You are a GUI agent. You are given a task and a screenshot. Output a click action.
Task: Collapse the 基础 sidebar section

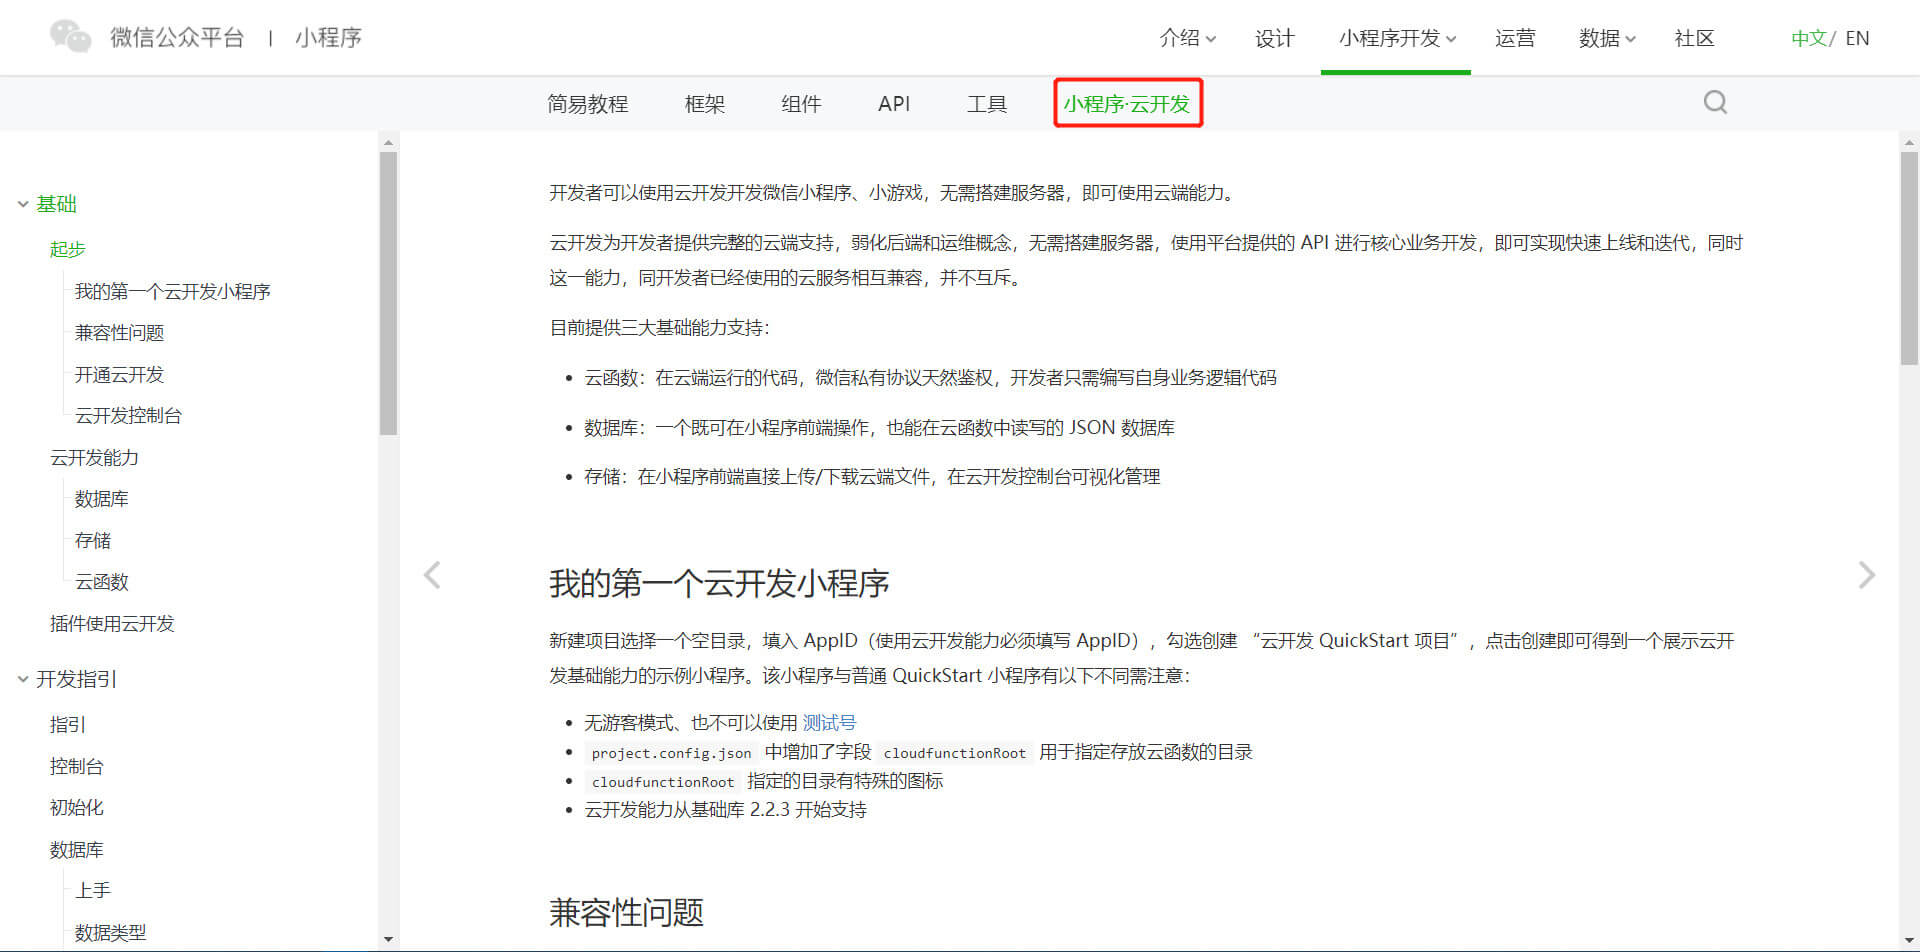pyautogui.click(x=23, y=204)
